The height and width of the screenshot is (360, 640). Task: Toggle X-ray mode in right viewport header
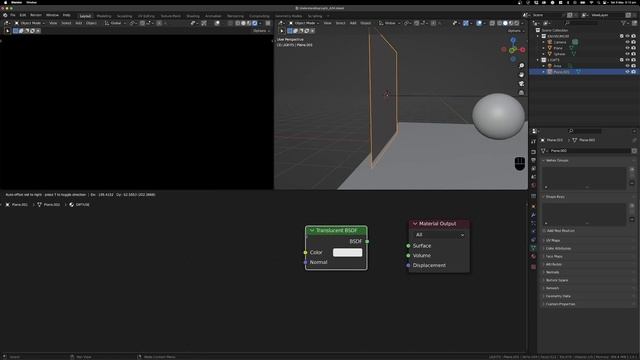[x=492, y=23]
